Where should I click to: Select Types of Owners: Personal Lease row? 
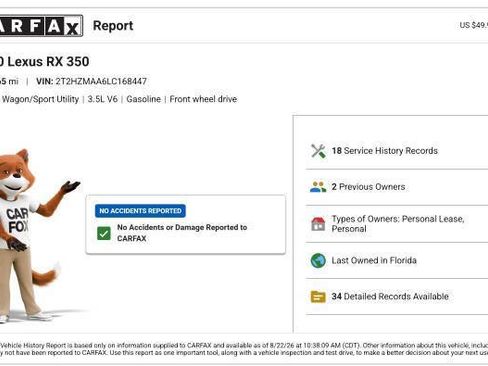tap(397, 224)
